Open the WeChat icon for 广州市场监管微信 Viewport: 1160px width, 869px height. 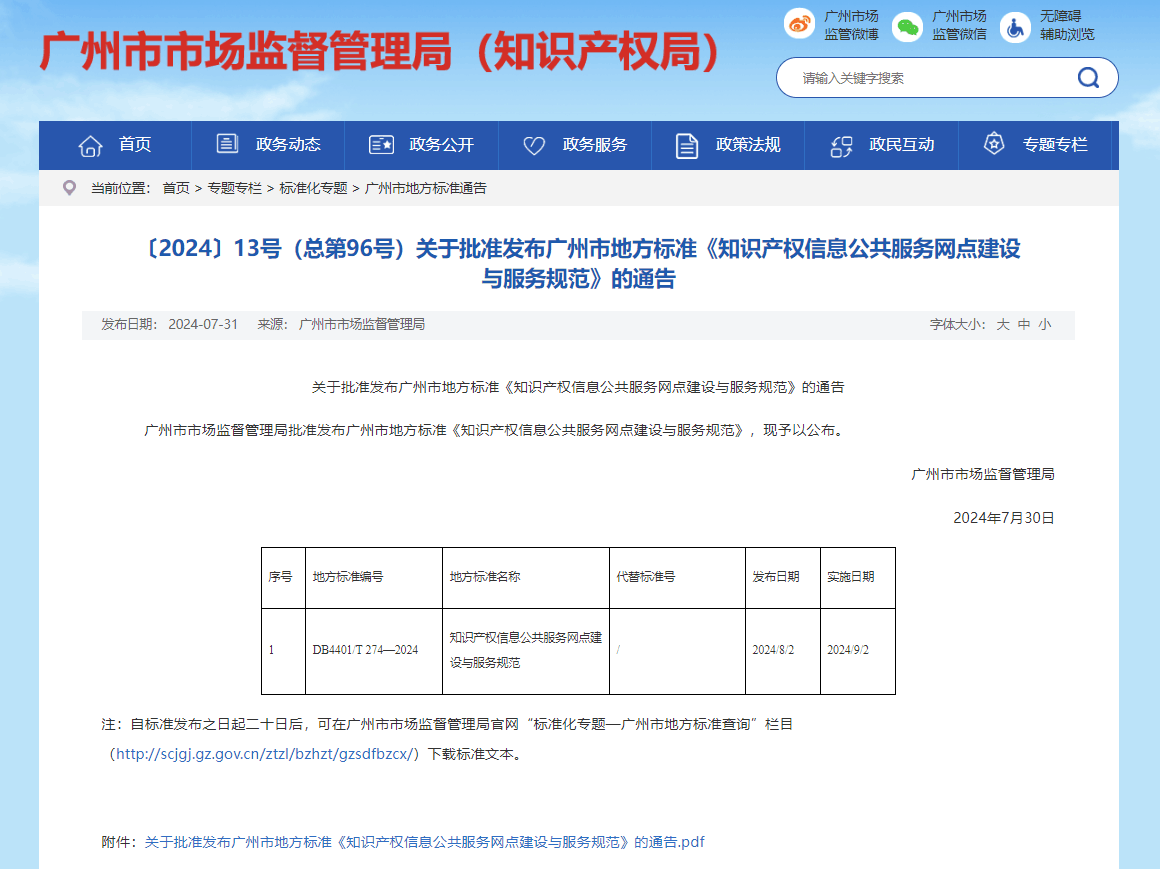point(907,27)
